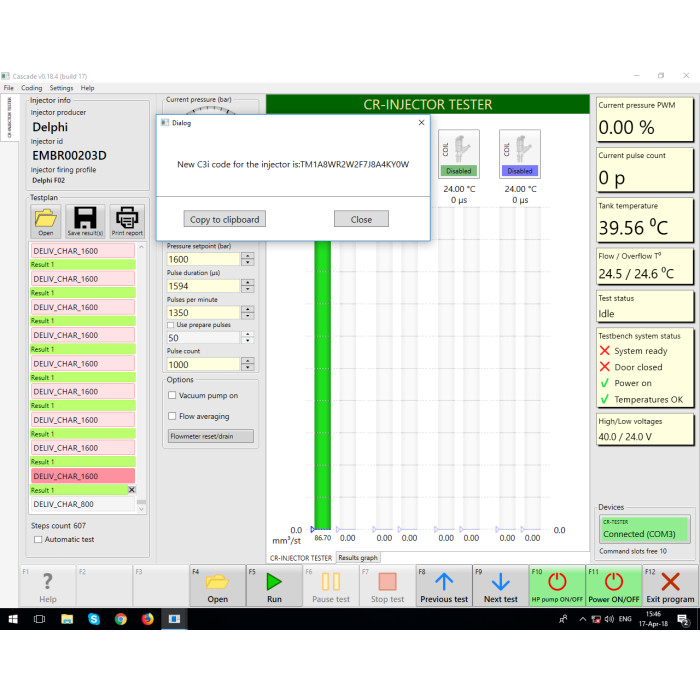Switch to the Results graph tab
This screenshot has height=700, width=700.
click(357, 558)
